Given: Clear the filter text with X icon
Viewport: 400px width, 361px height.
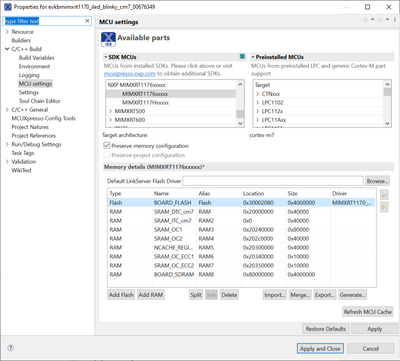Looking at the screenshot, I should (87, 21).
